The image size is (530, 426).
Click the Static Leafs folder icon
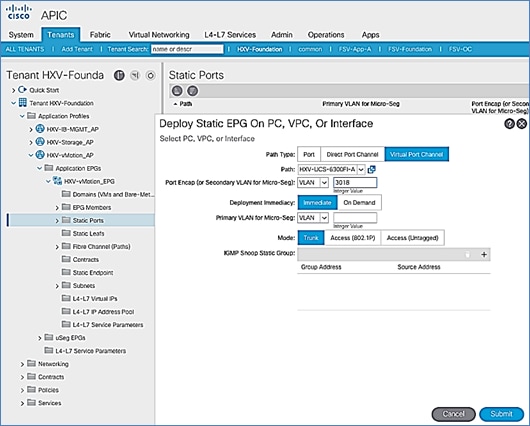(x=66, y=233)
